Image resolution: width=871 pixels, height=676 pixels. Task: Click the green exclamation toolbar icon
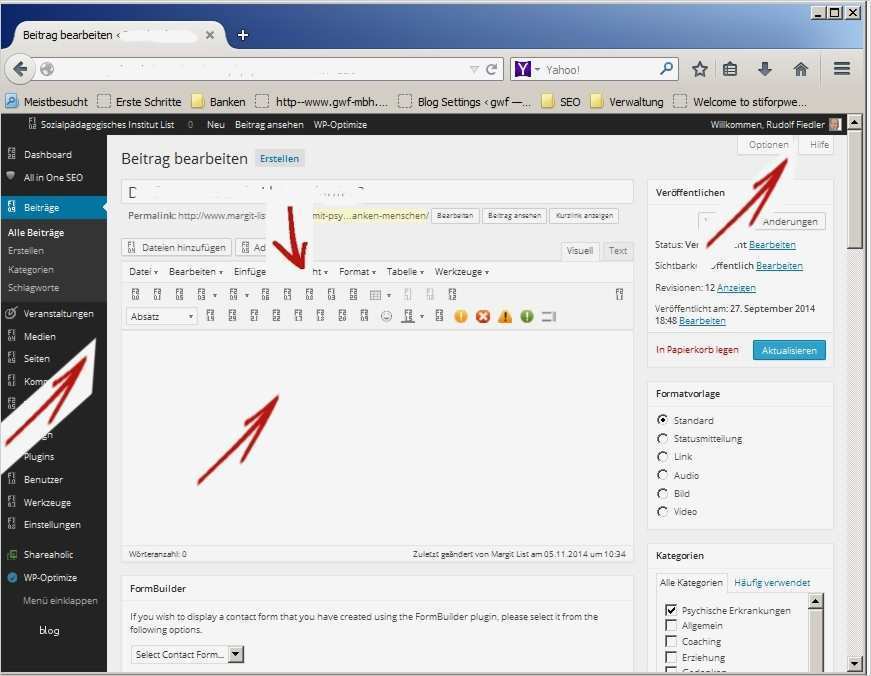click(x=525, y=316)
